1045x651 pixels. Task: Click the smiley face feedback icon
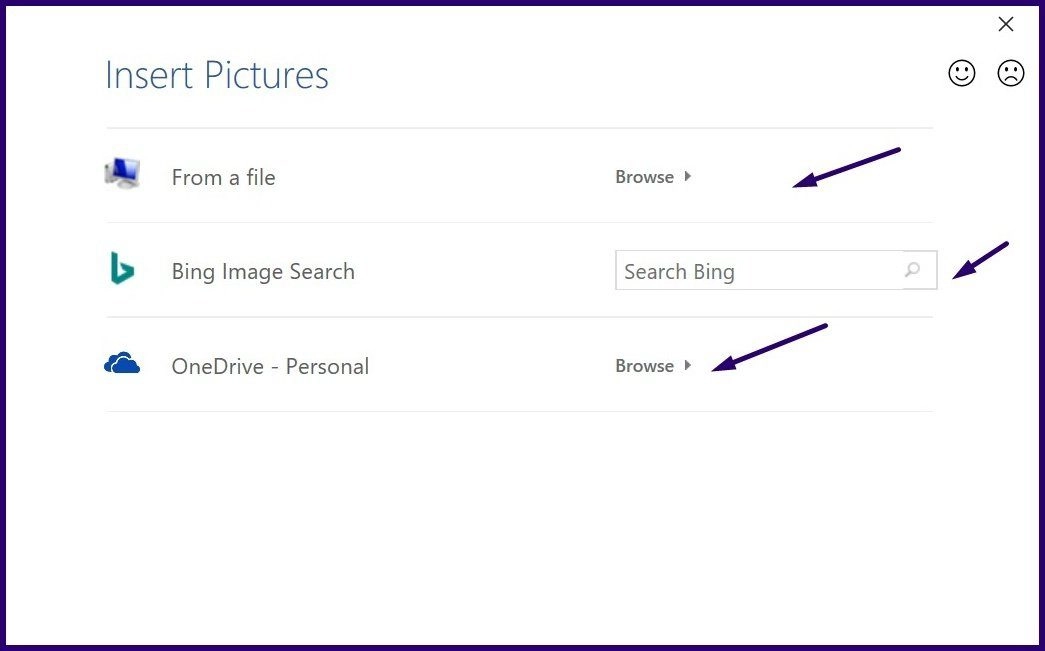[x=961, y=73]
